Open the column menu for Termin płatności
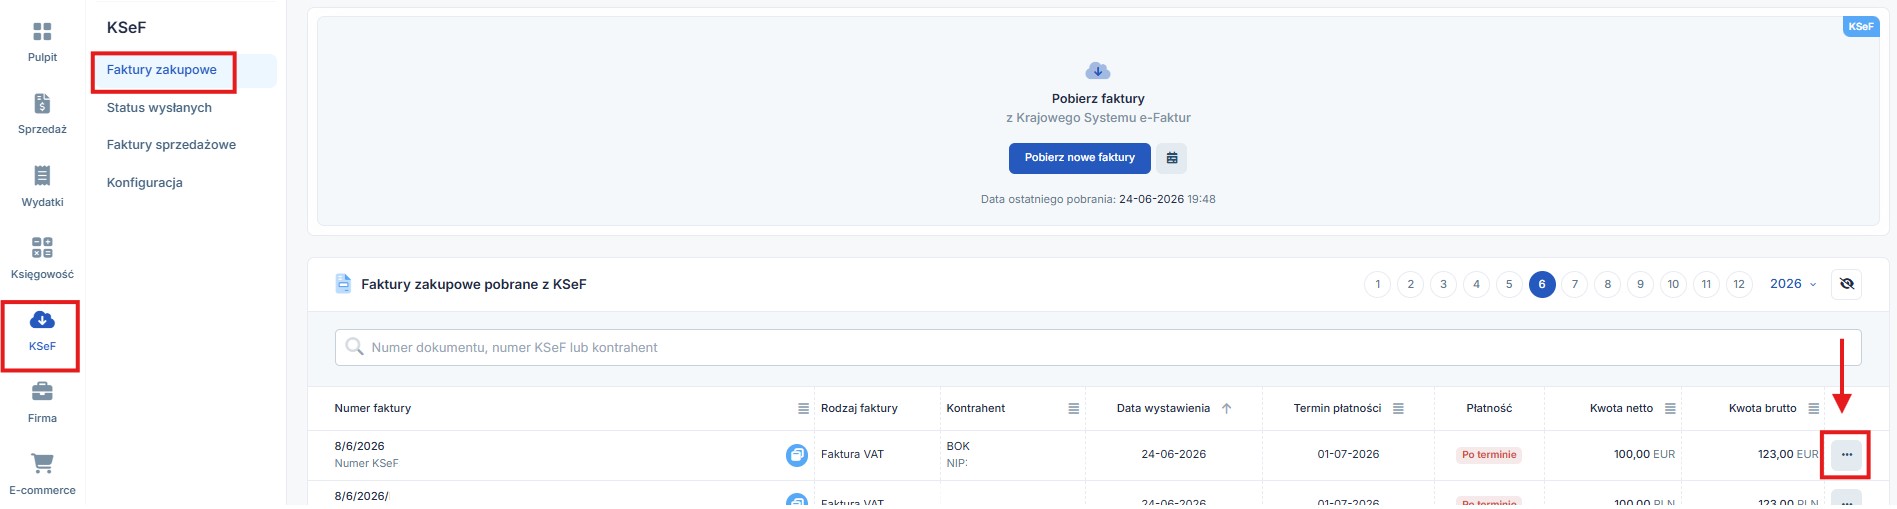 tap(1398, 409)
